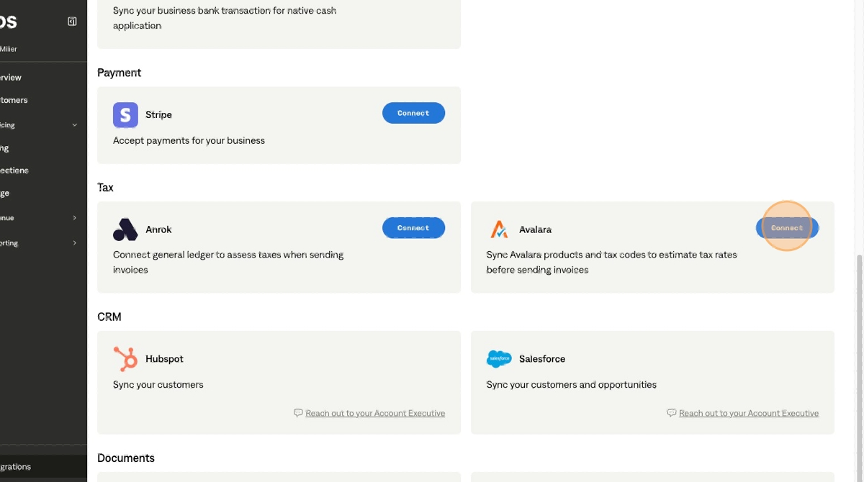Click the Avalara logo icon
Viewport: 864px width, 482px height.
(x=499, y=229)
